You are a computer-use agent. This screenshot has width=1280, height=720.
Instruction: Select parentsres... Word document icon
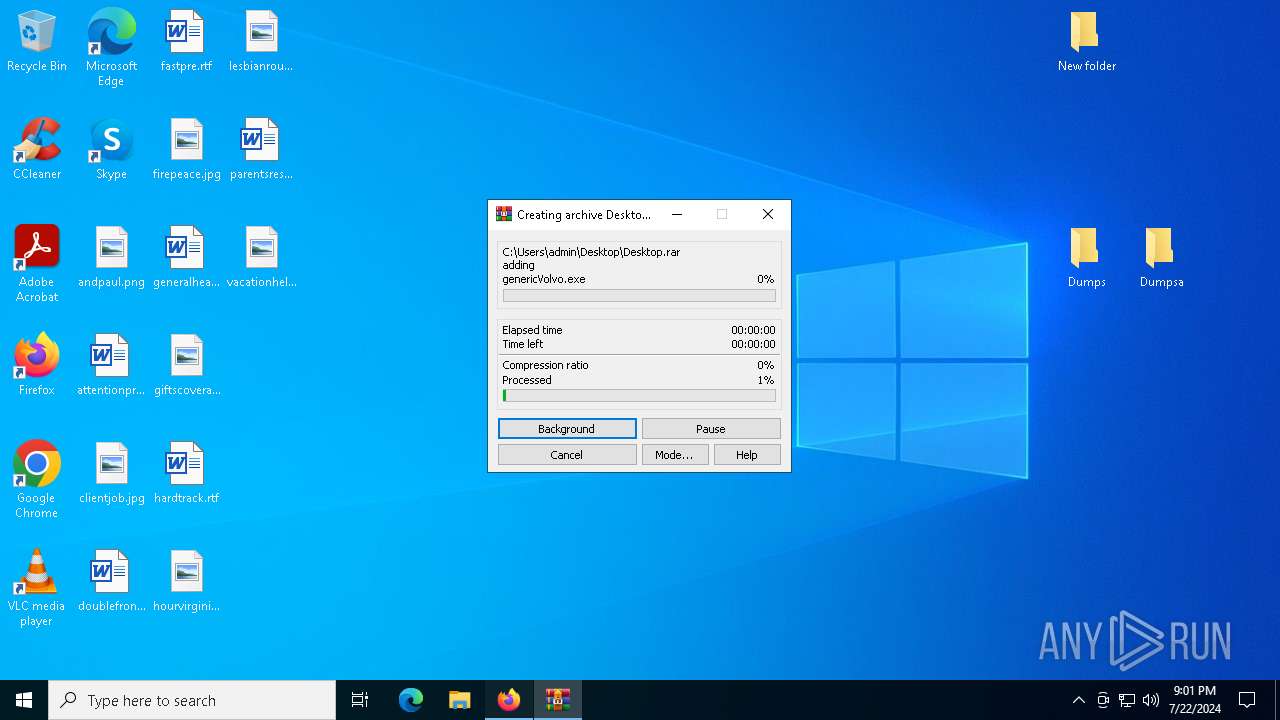(x=261, y=150)
